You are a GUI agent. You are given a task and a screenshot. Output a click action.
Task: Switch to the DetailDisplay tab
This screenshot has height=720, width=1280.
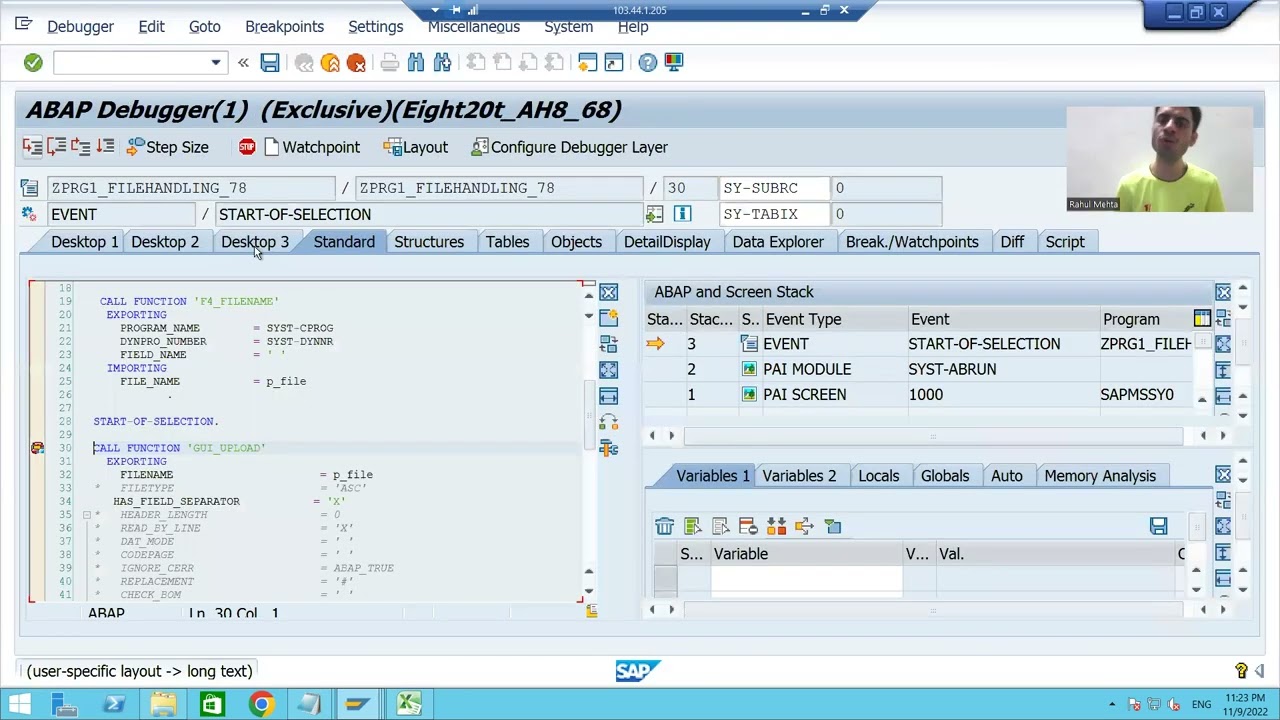coord(667,242)
